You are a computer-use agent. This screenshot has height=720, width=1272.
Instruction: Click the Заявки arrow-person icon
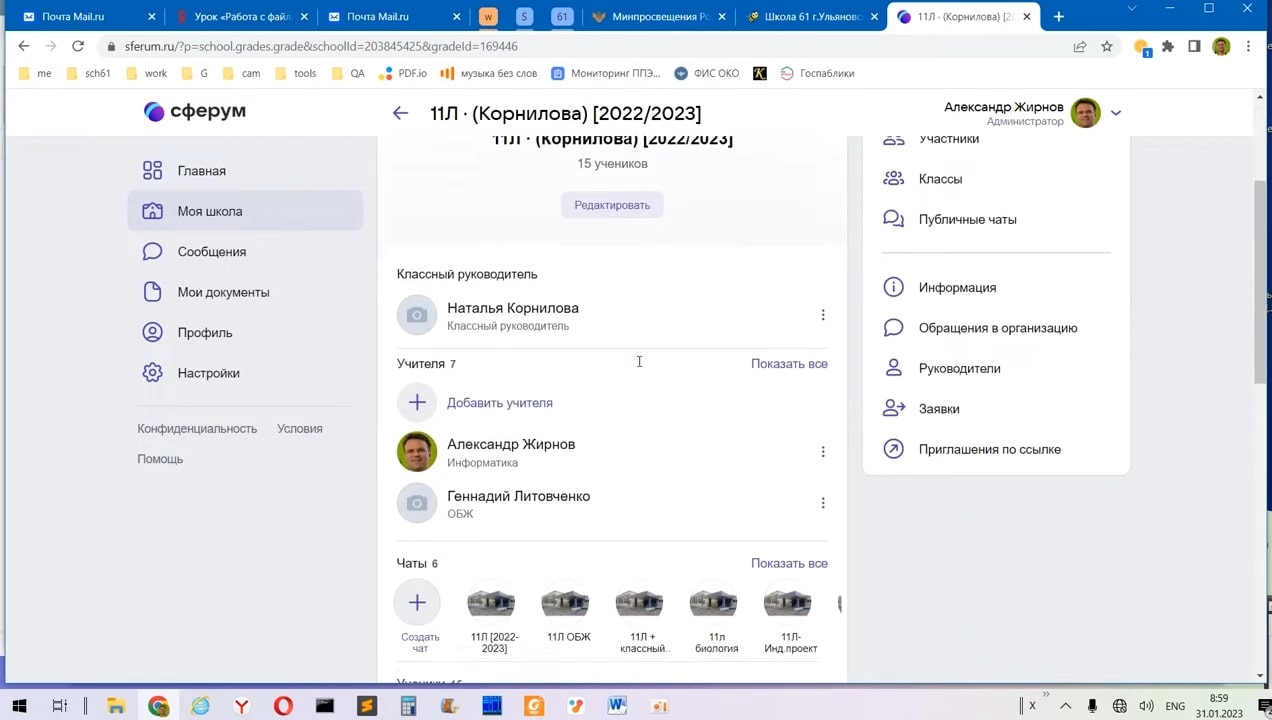894,409
